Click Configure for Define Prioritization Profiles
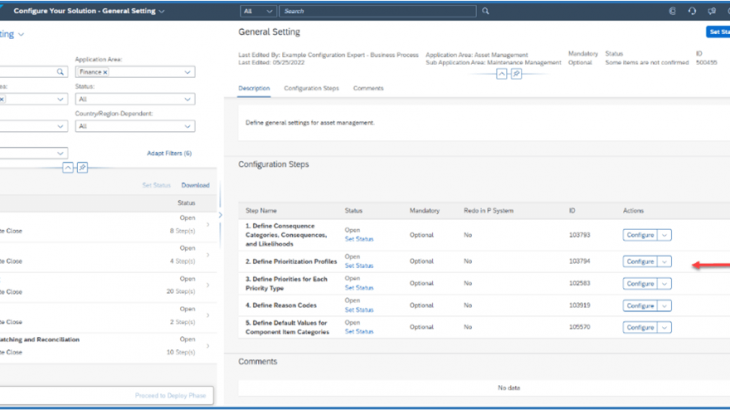The width and height of the screenshot is (730, 410). click(x=640, y=262)
